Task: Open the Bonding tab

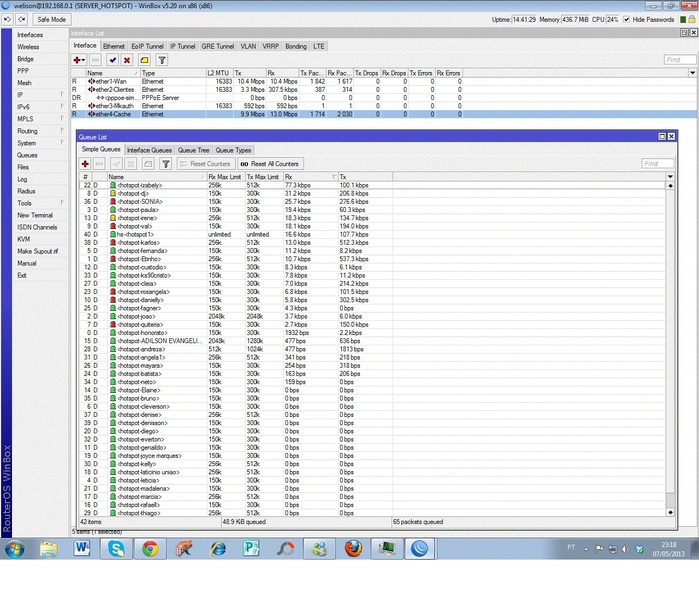Action: (296, 46)
